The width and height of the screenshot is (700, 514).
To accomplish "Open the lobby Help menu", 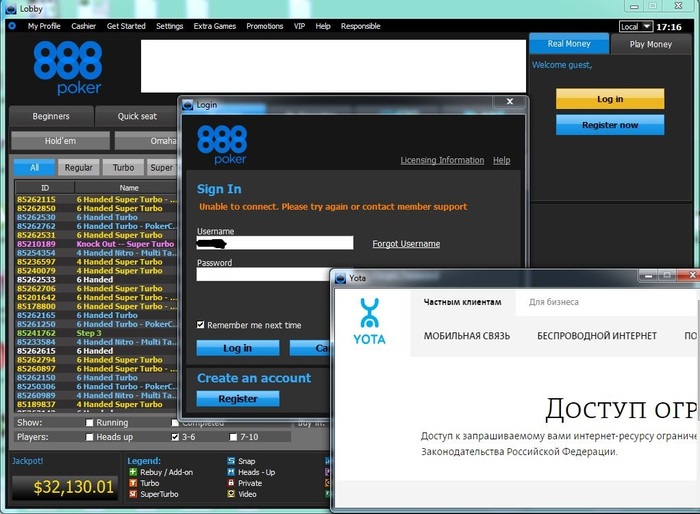I will [323, 26].
